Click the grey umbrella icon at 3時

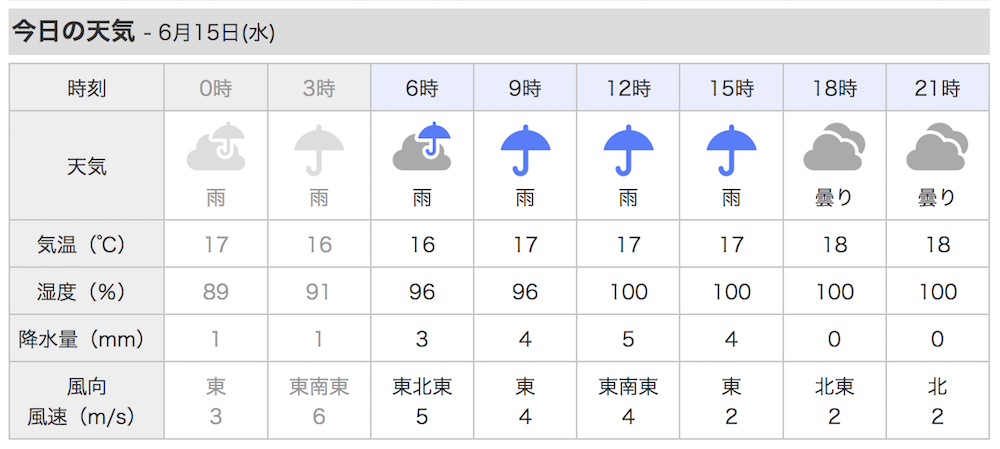tap(319, 150)
